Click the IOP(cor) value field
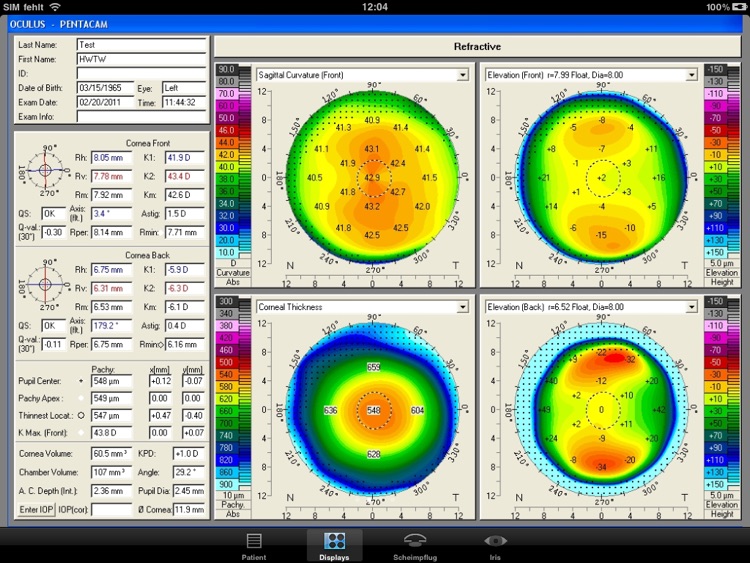The width and height of the screenshot is (750, 563). (x=110, y=510)
